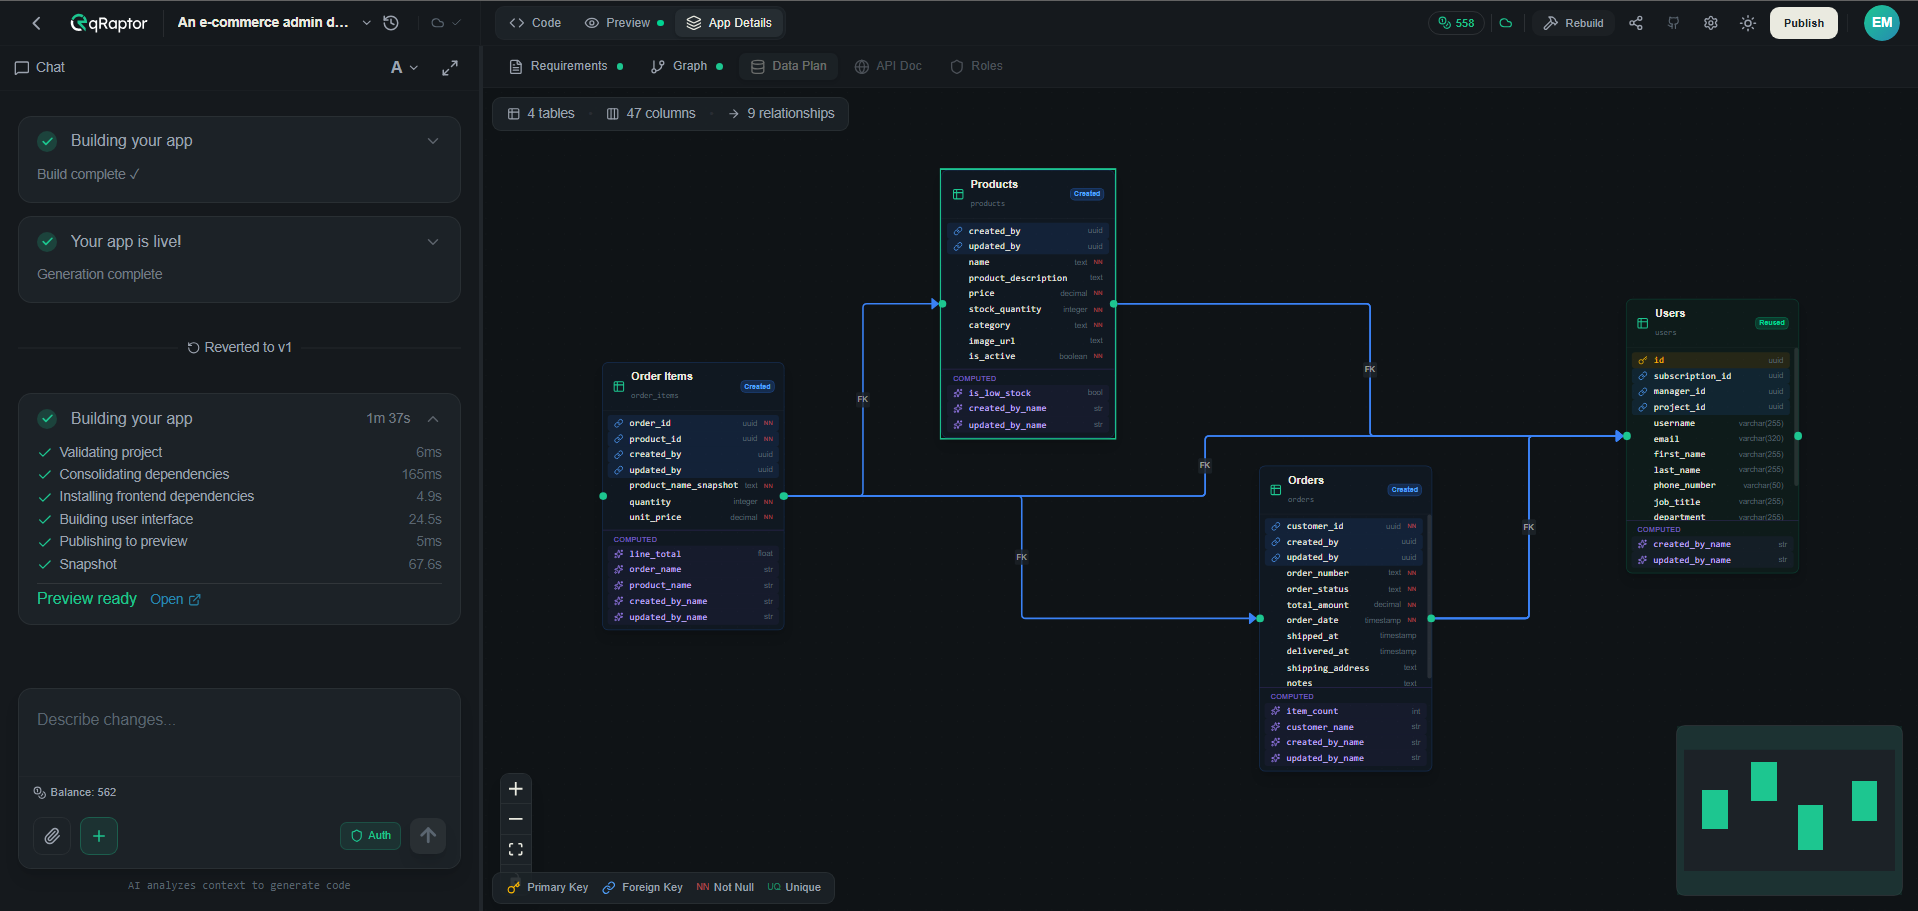This screenshot has height=911, width=1918.
Task: Toggle the Auth button
Action: [370, 836]
